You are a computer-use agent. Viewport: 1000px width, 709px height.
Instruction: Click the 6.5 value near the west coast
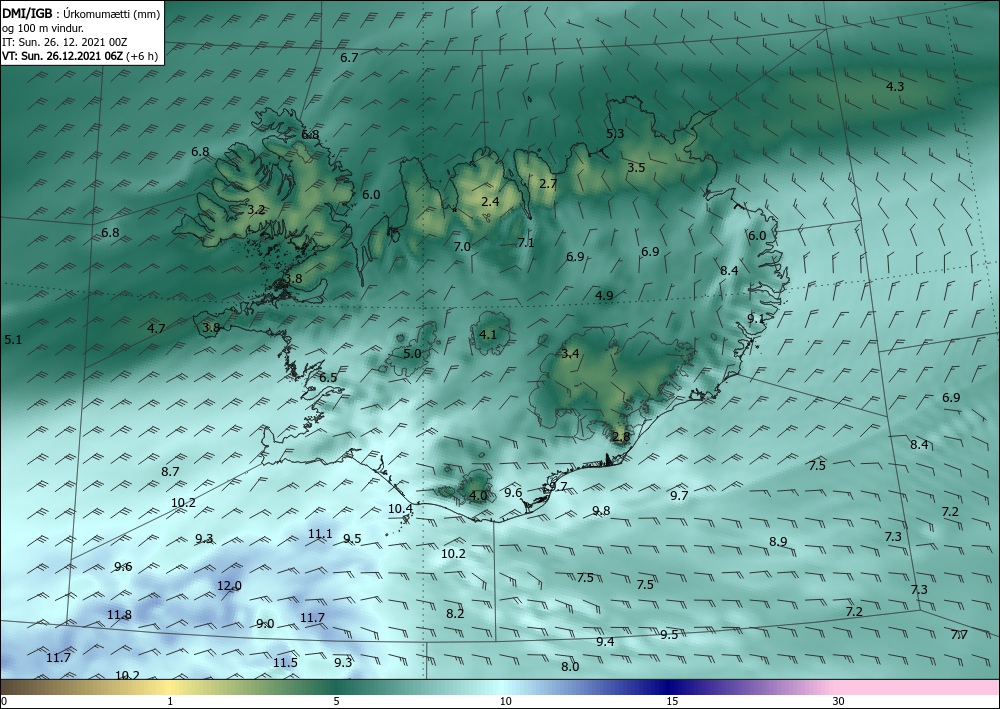click(328, 378)
